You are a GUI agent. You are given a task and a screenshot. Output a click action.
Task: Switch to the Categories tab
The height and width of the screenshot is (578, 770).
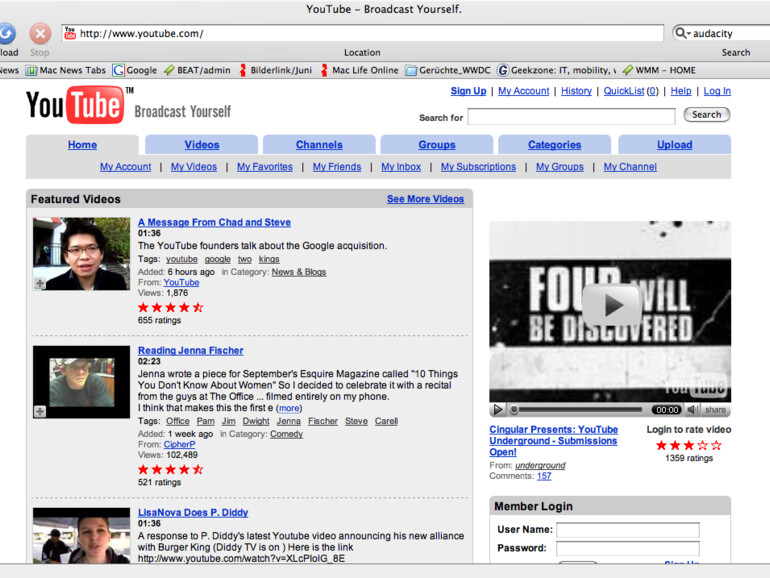[554, 145]
